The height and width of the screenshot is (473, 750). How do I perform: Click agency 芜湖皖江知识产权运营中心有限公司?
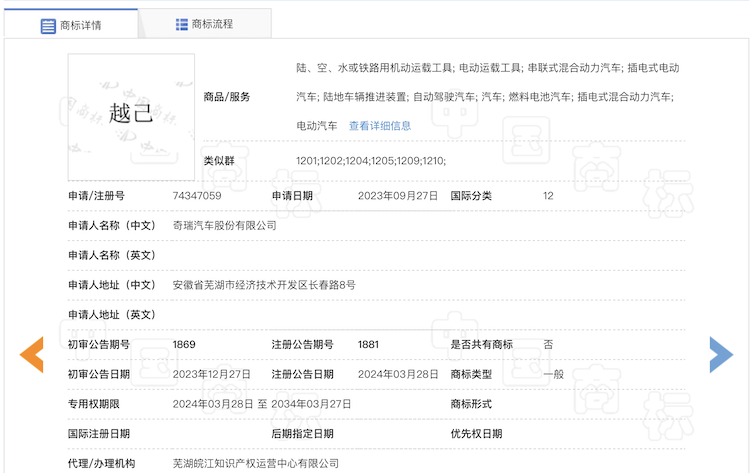pyautogui.click(x=255, y=464)
